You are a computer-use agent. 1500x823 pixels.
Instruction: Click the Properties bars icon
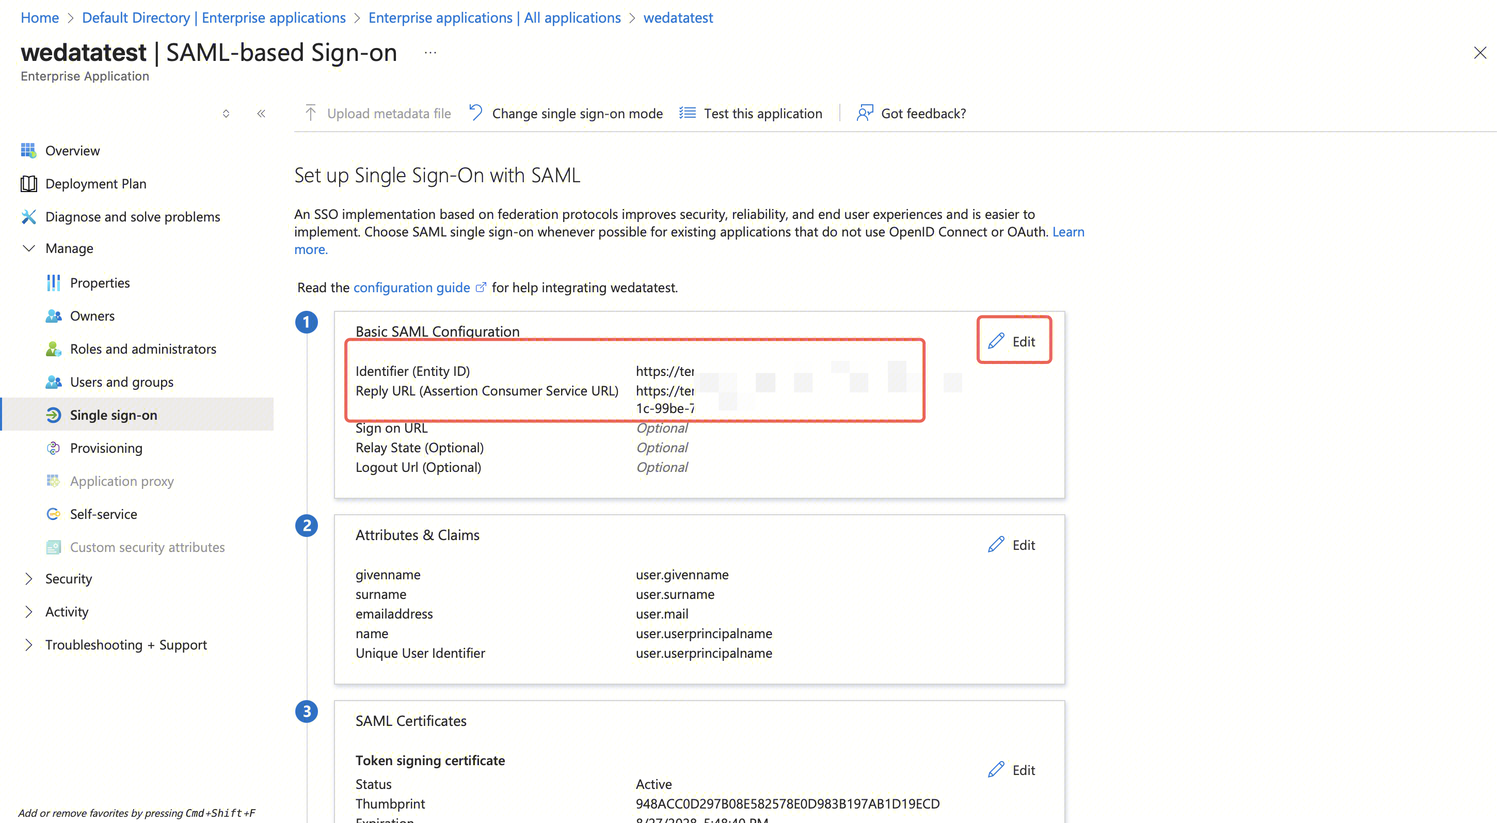(x=53, y=283)
